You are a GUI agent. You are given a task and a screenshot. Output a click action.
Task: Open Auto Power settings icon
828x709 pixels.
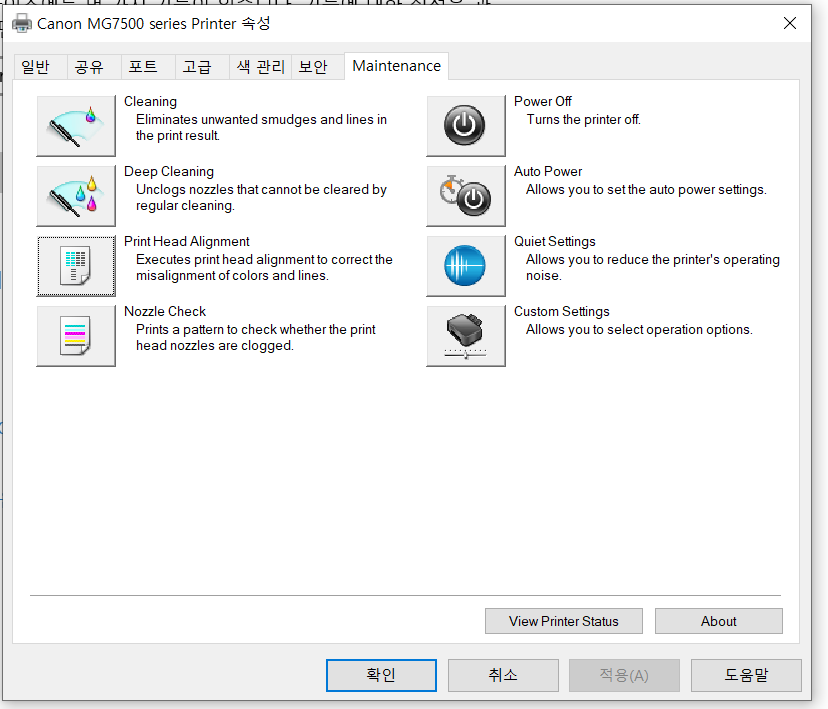pos(466,196)
